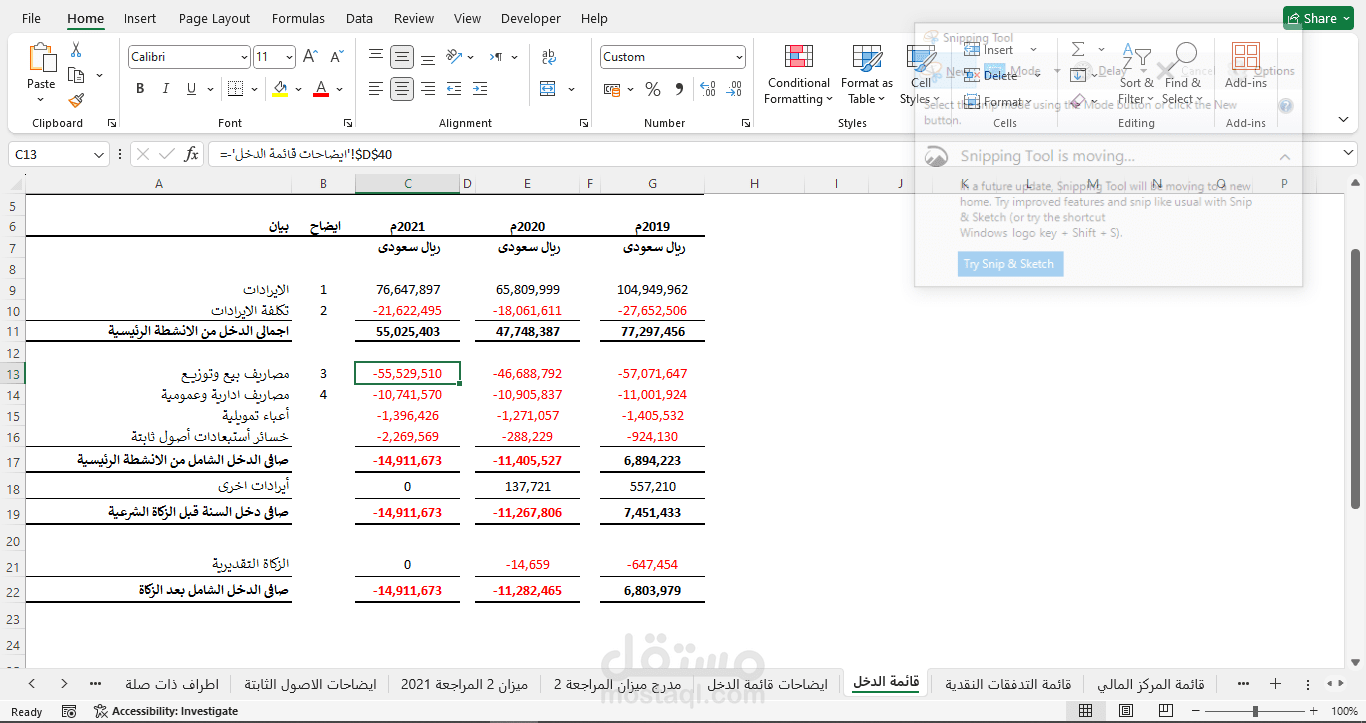Image resolution: width=1366 pixels, height=723 pixels.
Task: Click the Orientation text angle icon
Action: click(454, 57)
